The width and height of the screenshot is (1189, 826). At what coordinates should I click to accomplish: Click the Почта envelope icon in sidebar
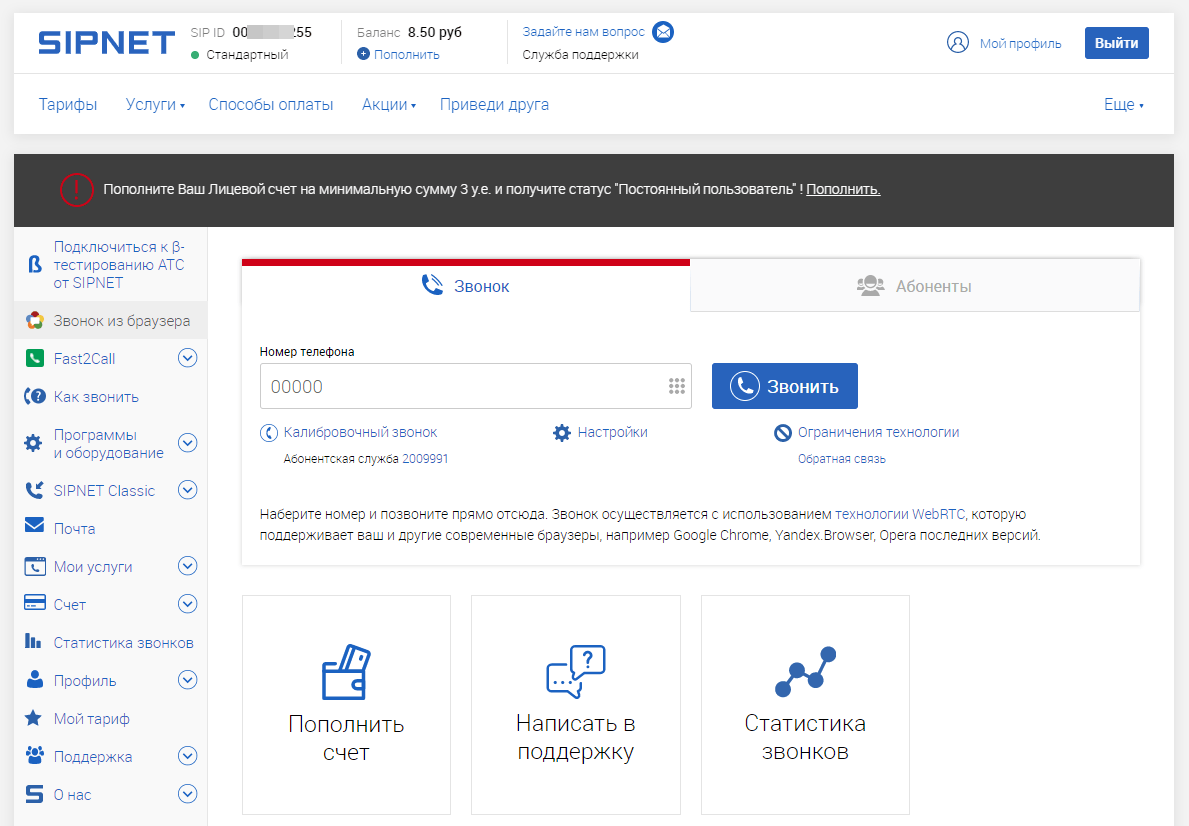click(34, 525)
